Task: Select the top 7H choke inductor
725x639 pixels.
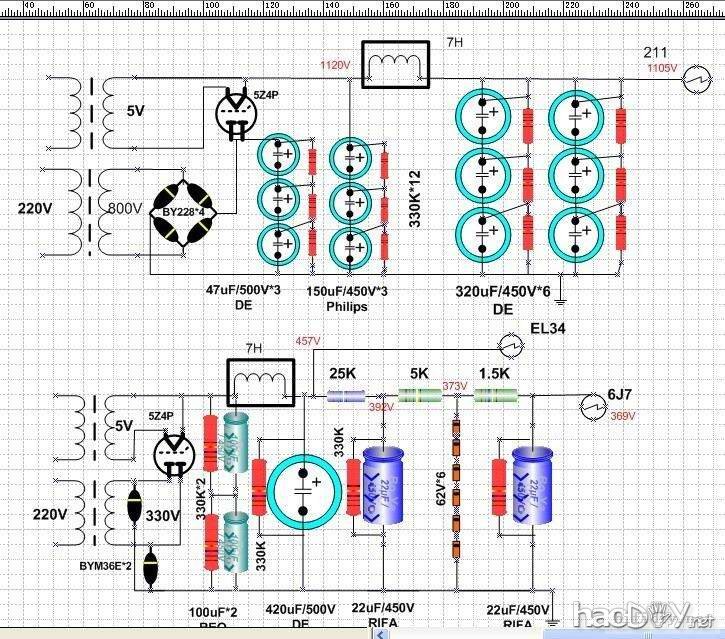Action: coord(397,66)
